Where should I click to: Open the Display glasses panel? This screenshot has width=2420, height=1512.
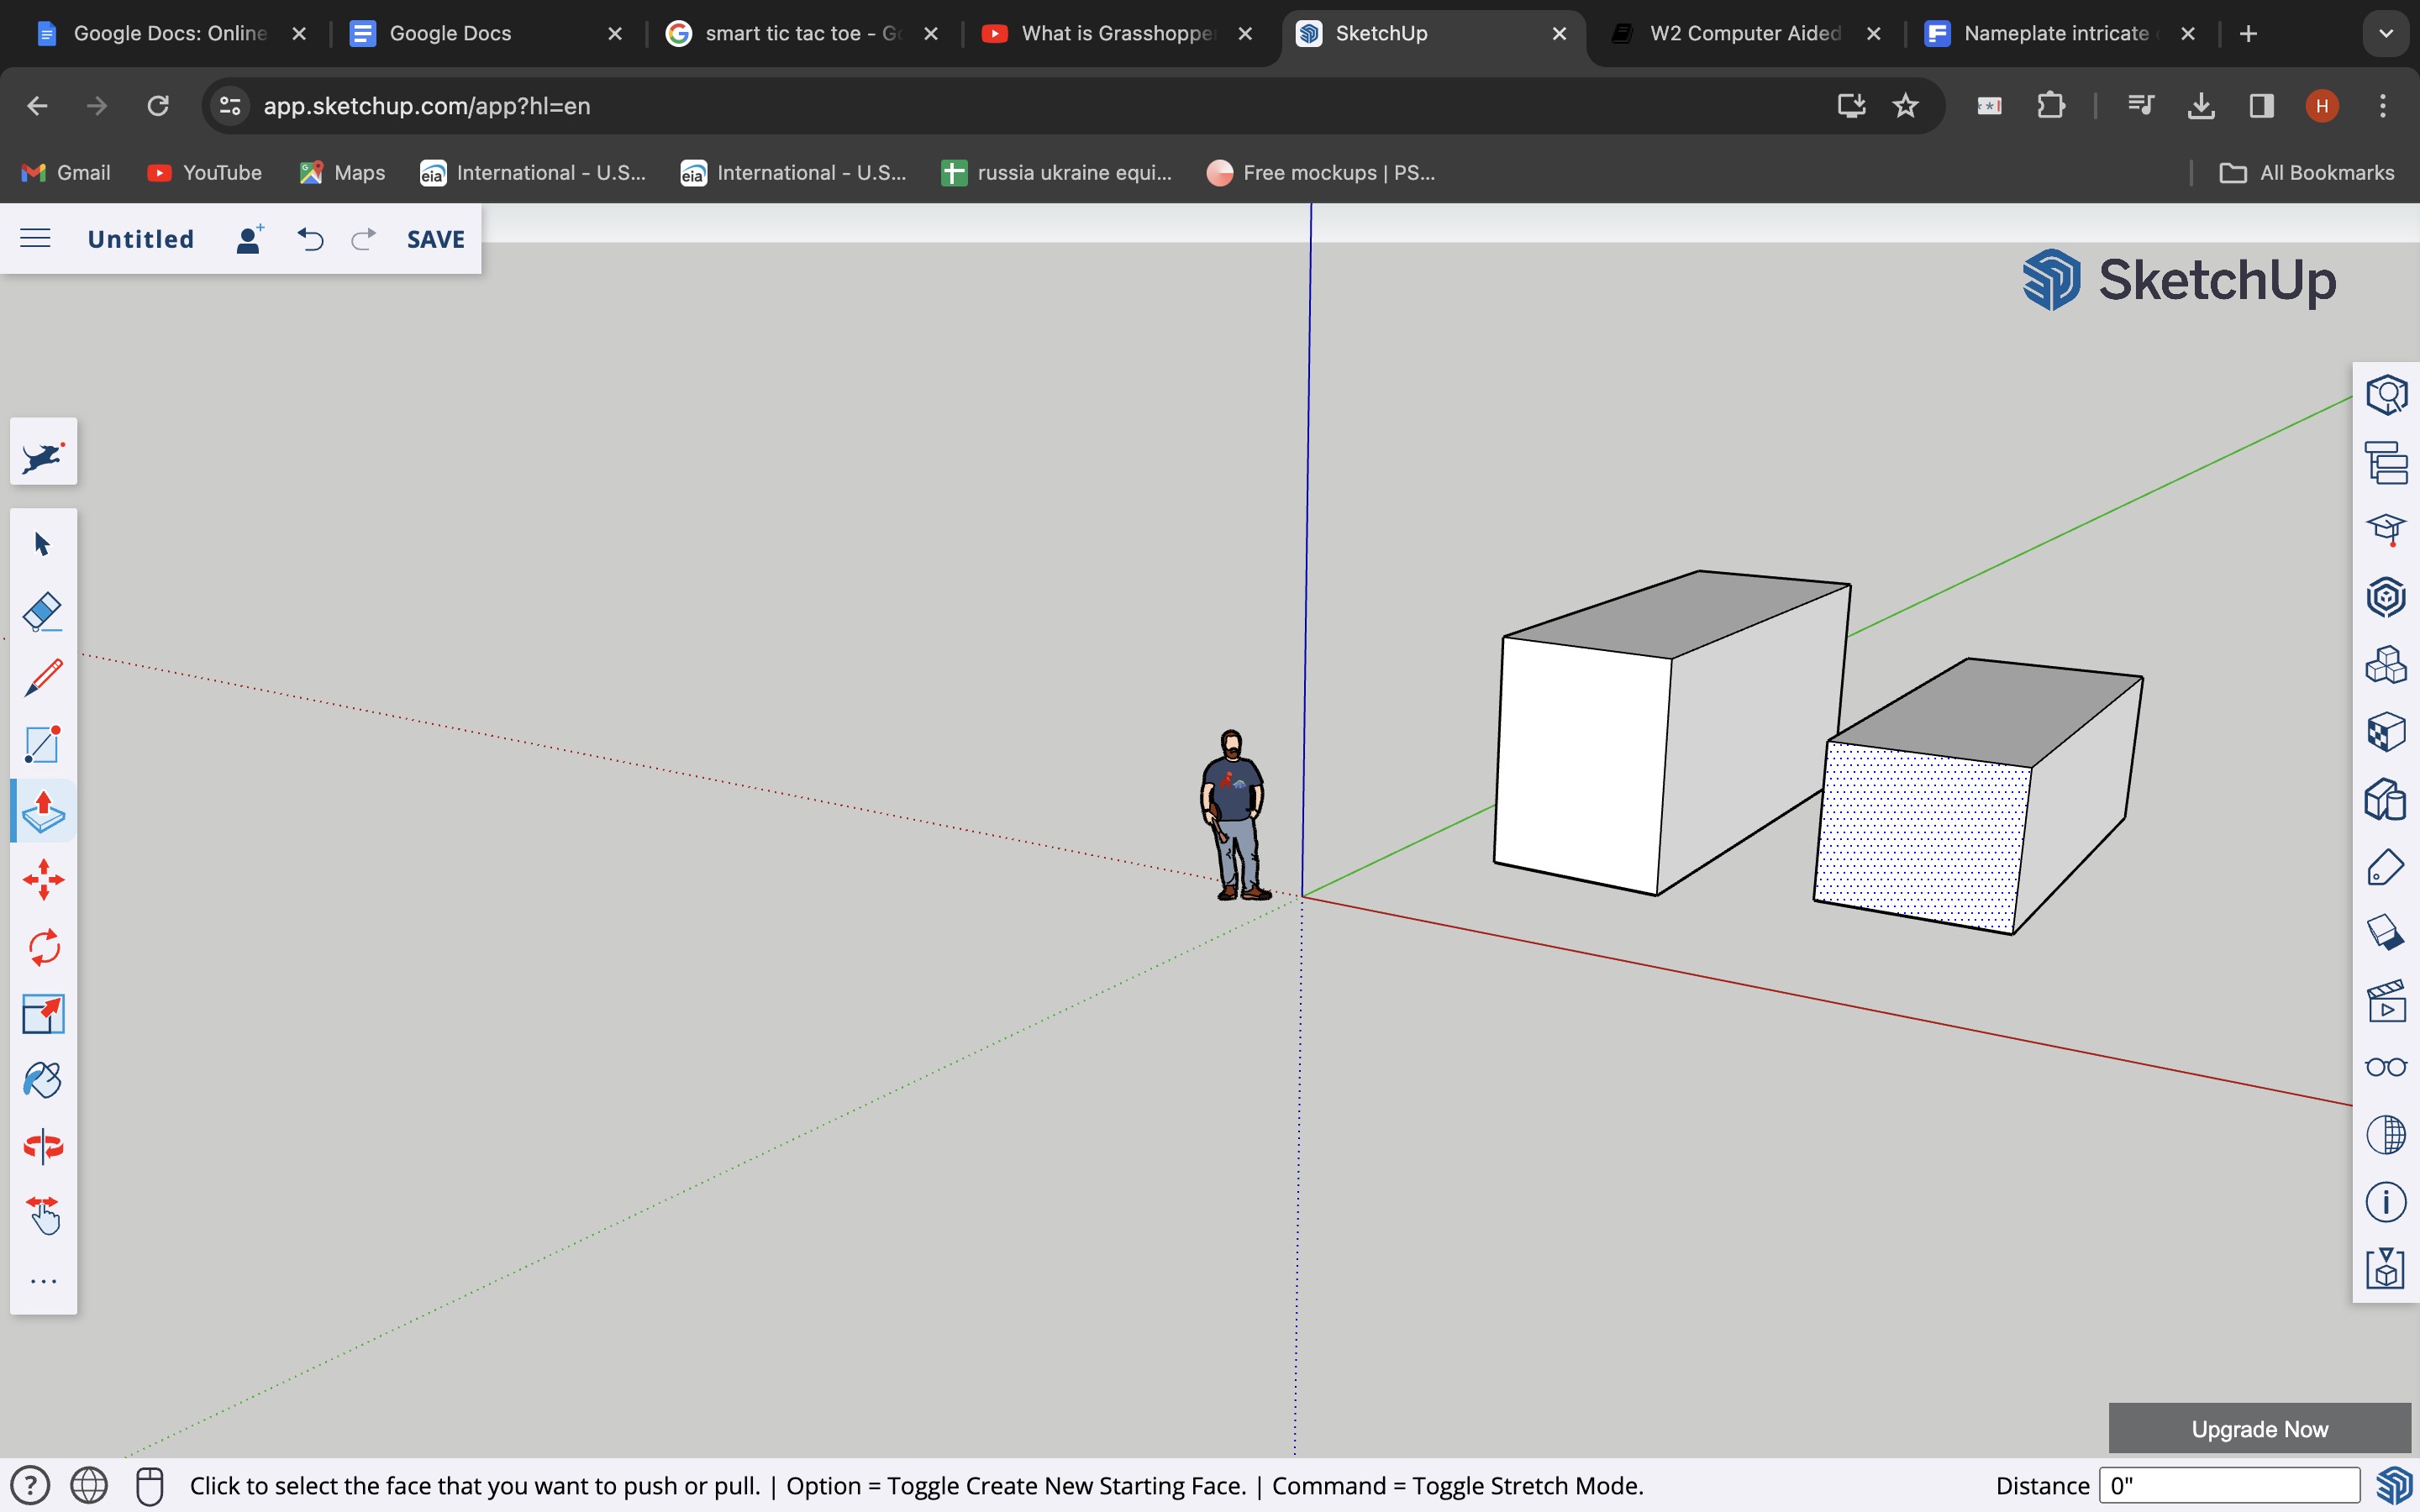pyautogui.click(x=2386, y=1067)
